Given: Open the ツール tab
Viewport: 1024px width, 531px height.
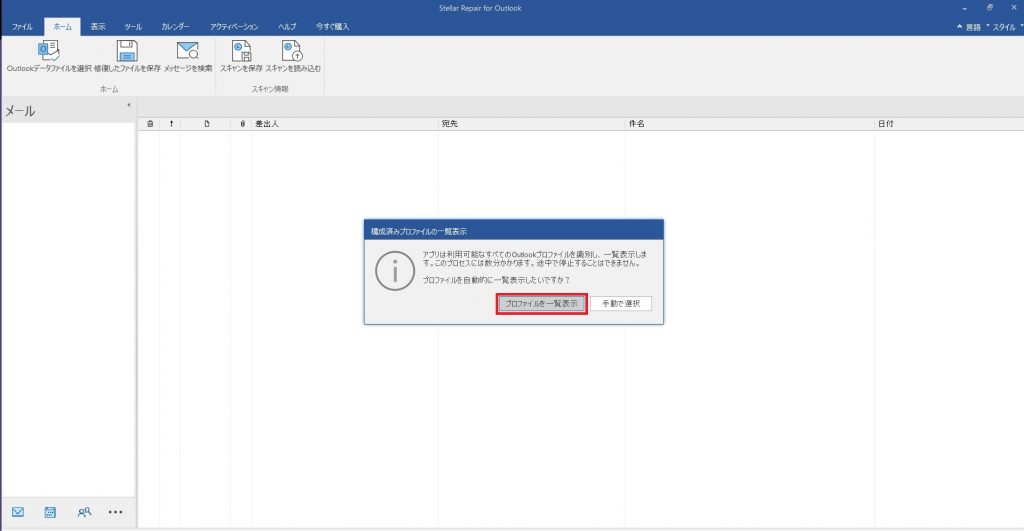Looking at the screenshot, I should pyautogui.click(x=133, y=27).
